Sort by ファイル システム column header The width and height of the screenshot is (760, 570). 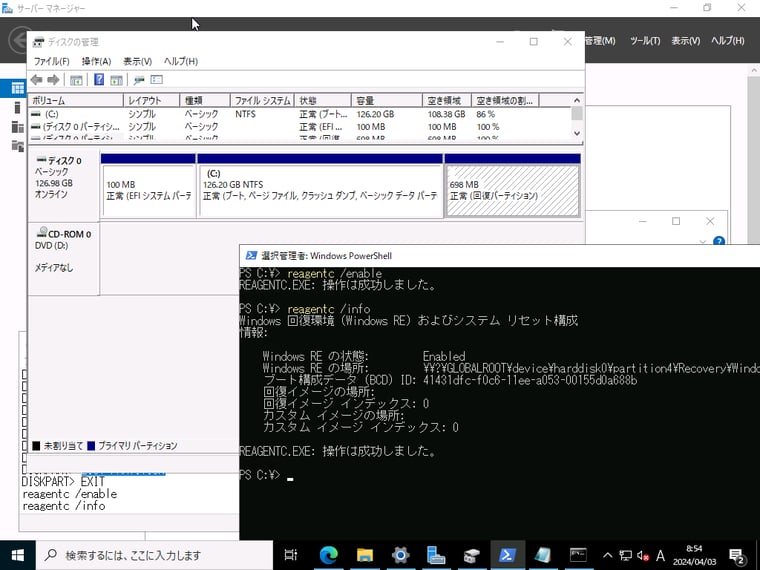click(x=262, y=100)
